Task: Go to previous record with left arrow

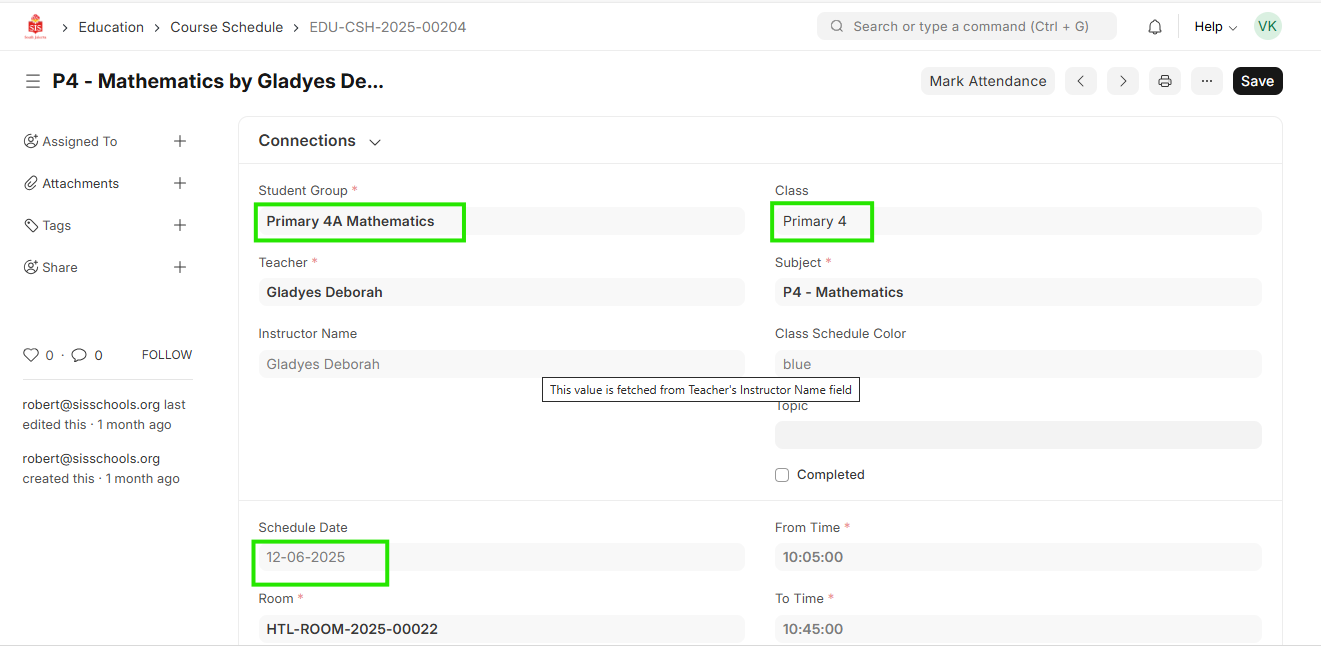Action: [x=1080, y=81]
